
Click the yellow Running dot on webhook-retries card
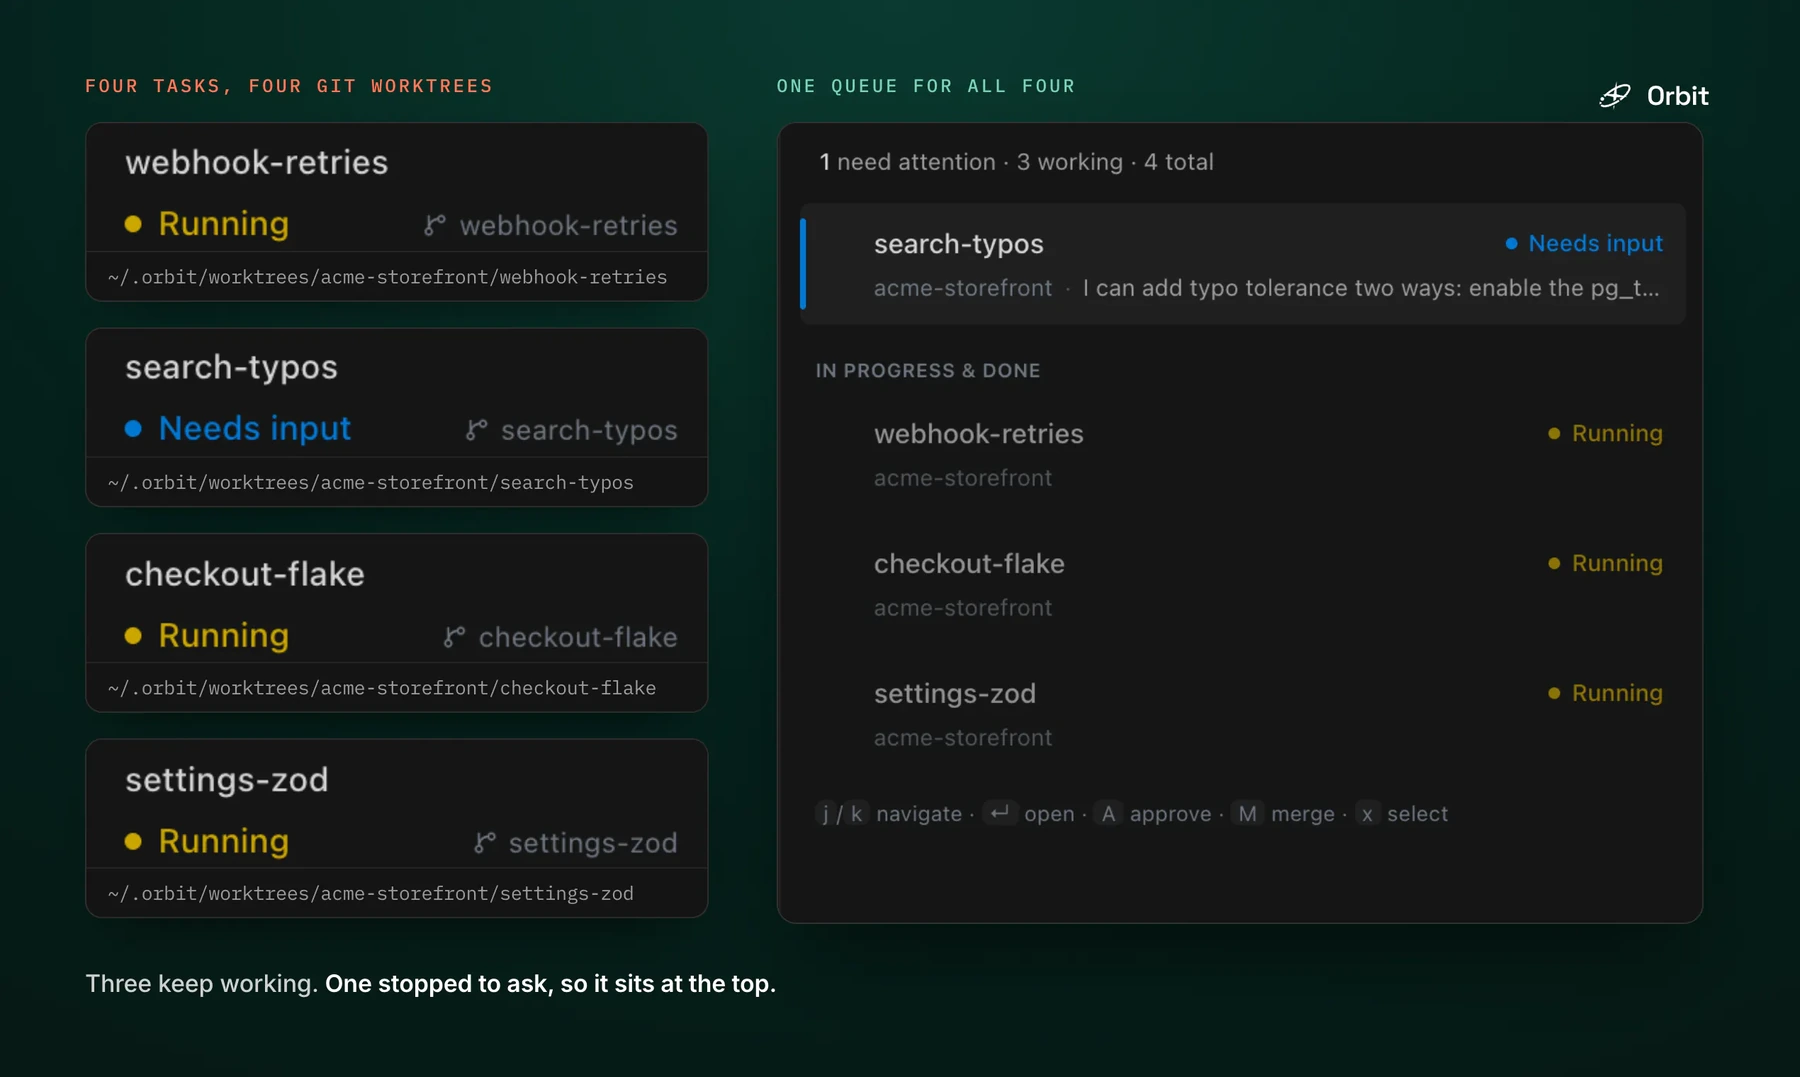point(133,224)
